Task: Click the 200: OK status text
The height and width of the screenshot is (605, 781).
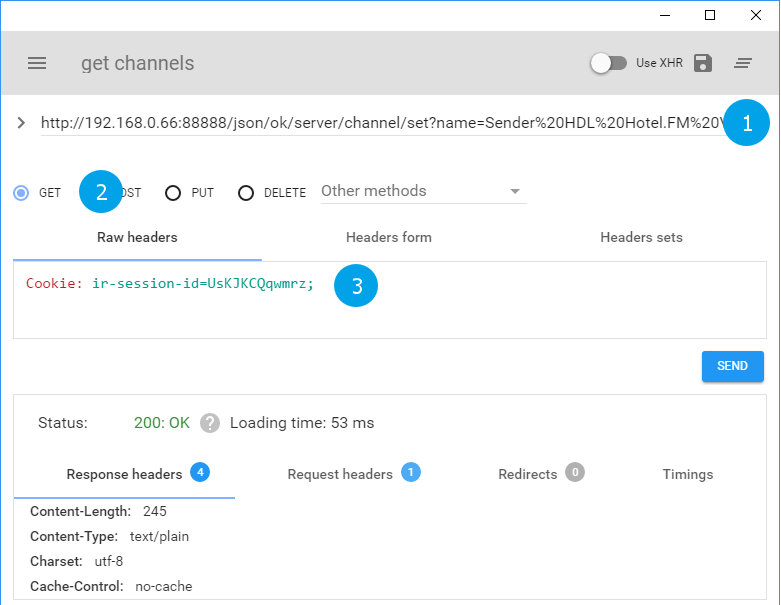Action: pyautogui.click(x=162, y=423)
